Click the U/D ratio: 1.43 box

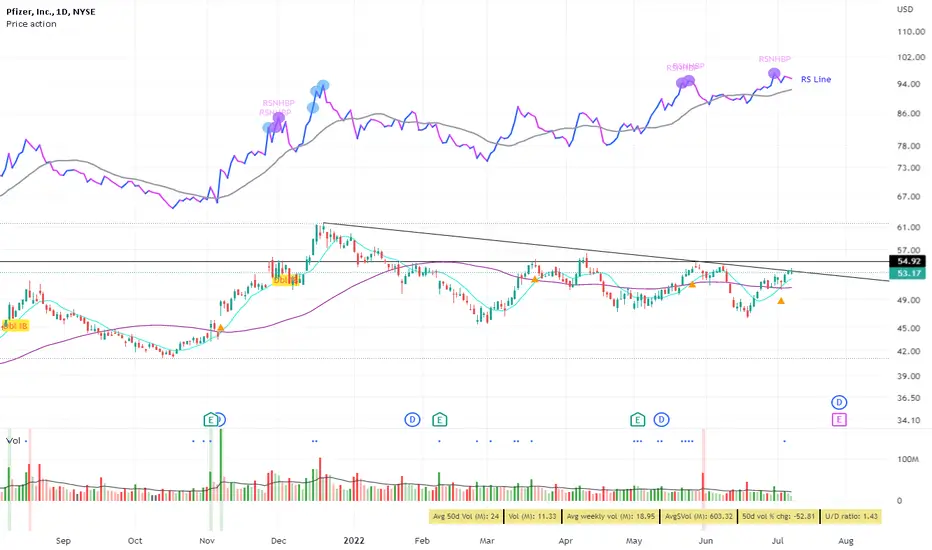pos(851,516)
